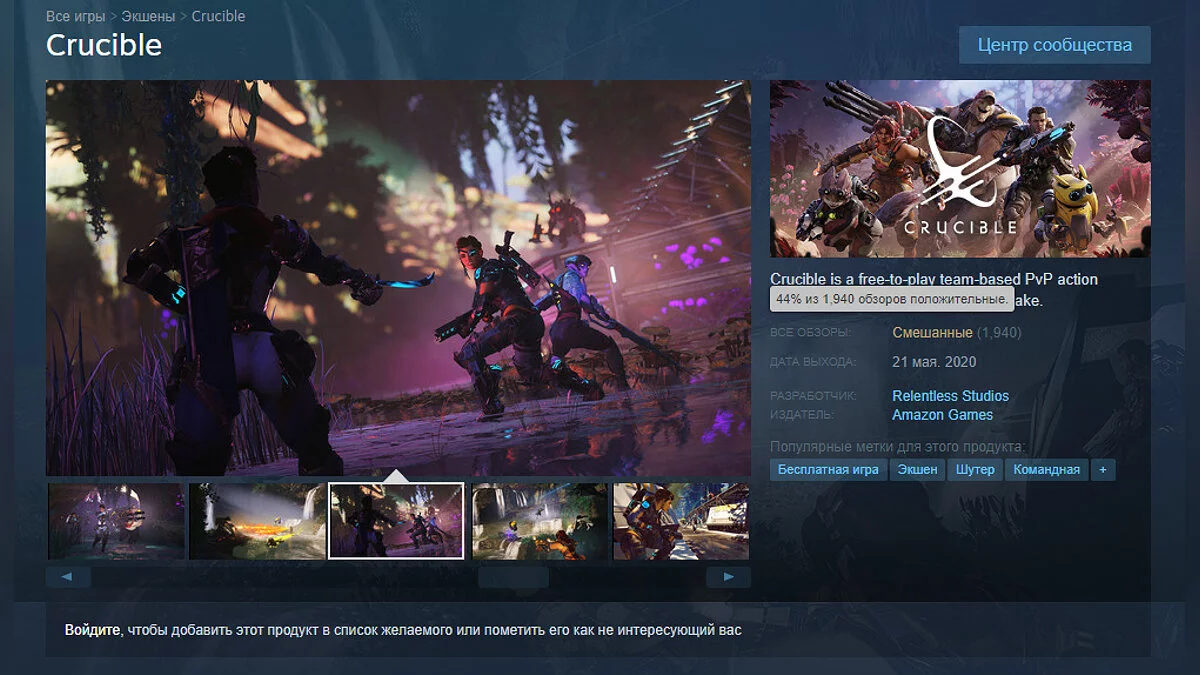This screenshot has height=675, width=1200.
Task: Click the thumbnail strip scrollbar handle
Action: point(513,577)
